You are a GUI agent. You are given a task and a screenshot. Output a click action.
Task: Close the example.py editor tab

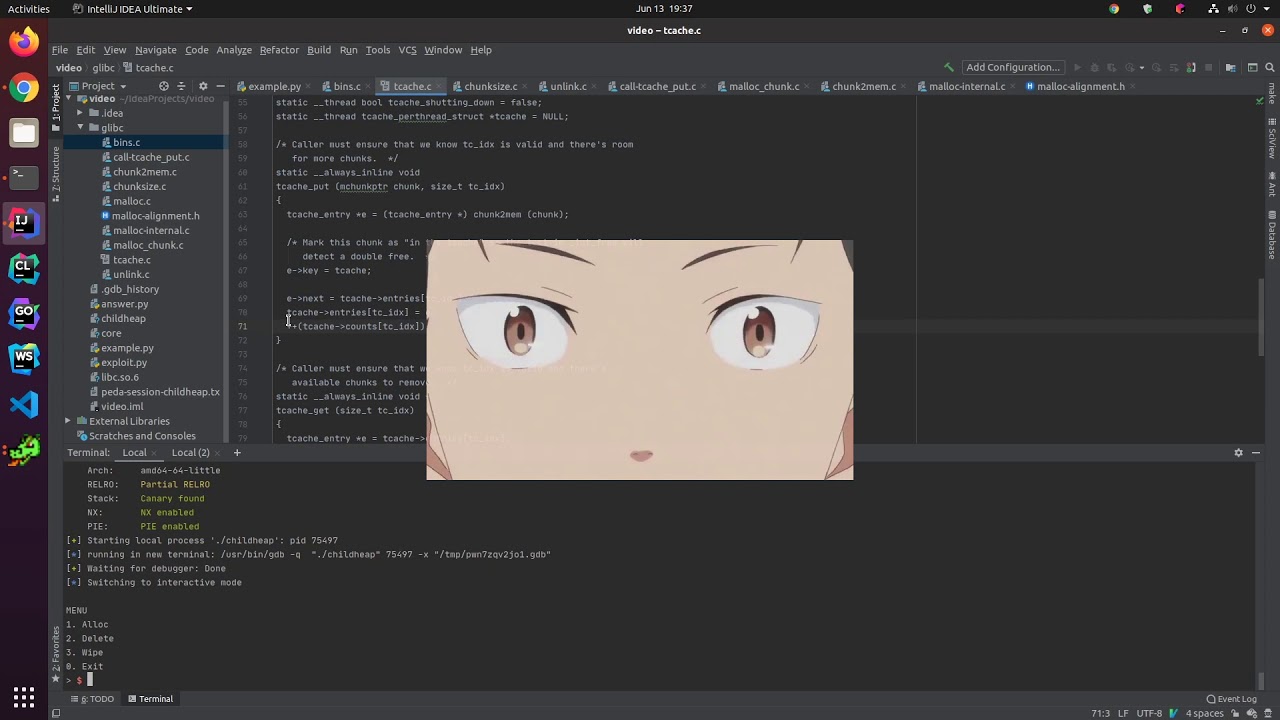tap(309, 86)
